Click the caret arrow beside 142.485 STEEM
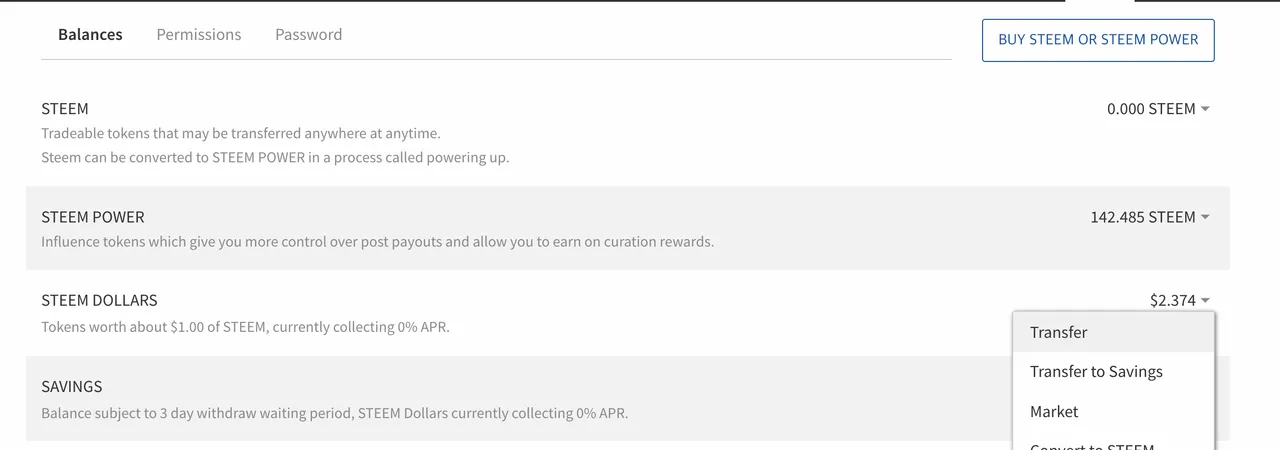This screenshot has height=450, width=1280. tap(1205, 217)
